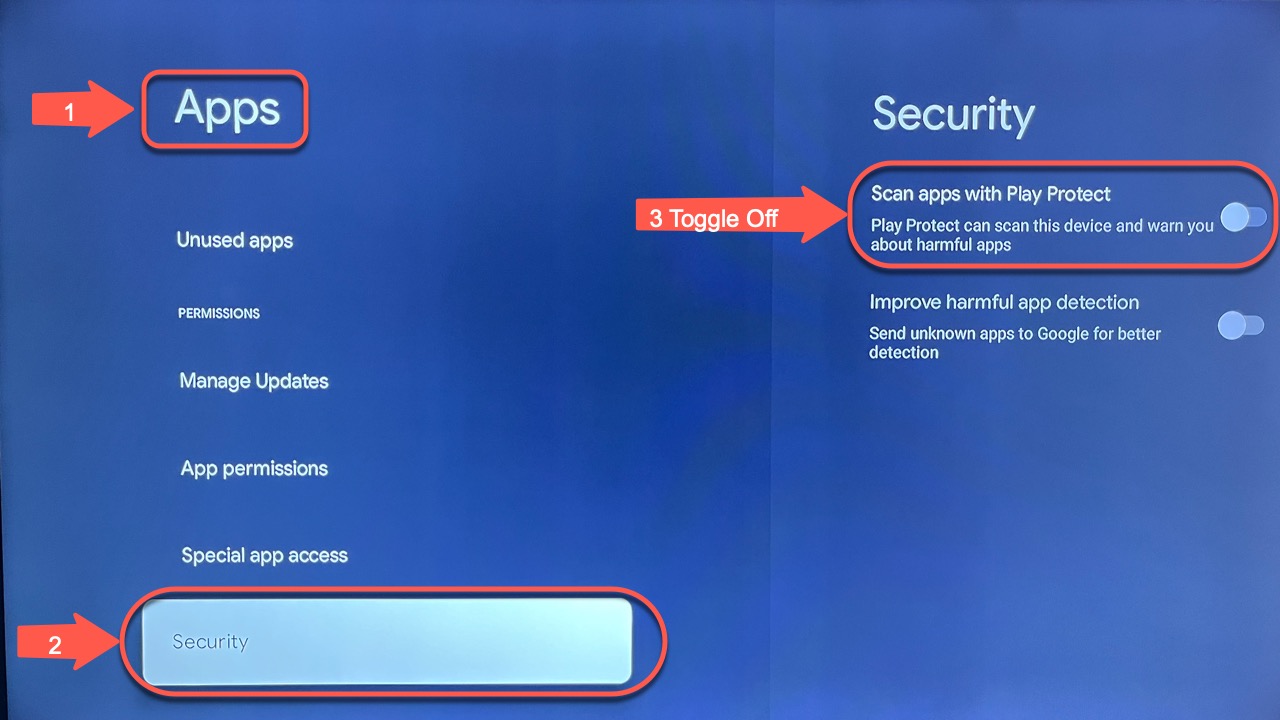Select the highlighted Security row

[x=388, y=641]
